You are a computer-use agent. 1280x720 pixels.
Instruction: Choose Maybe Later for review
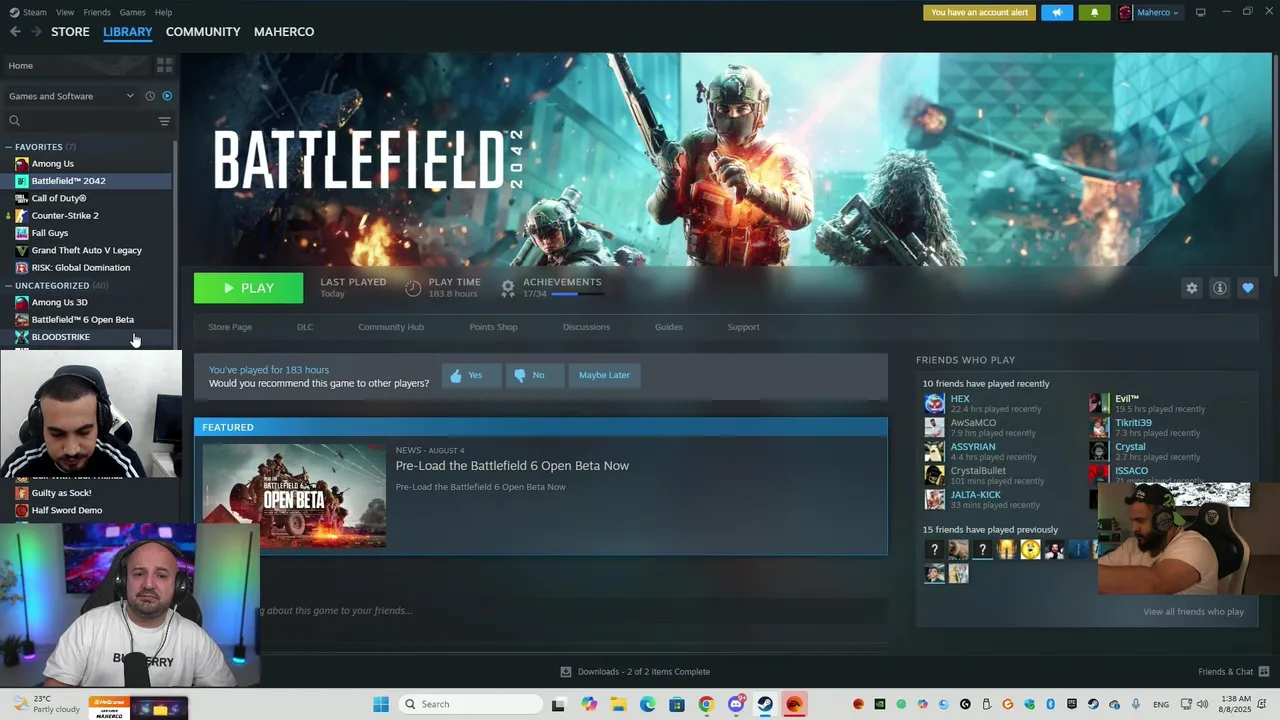604,375
